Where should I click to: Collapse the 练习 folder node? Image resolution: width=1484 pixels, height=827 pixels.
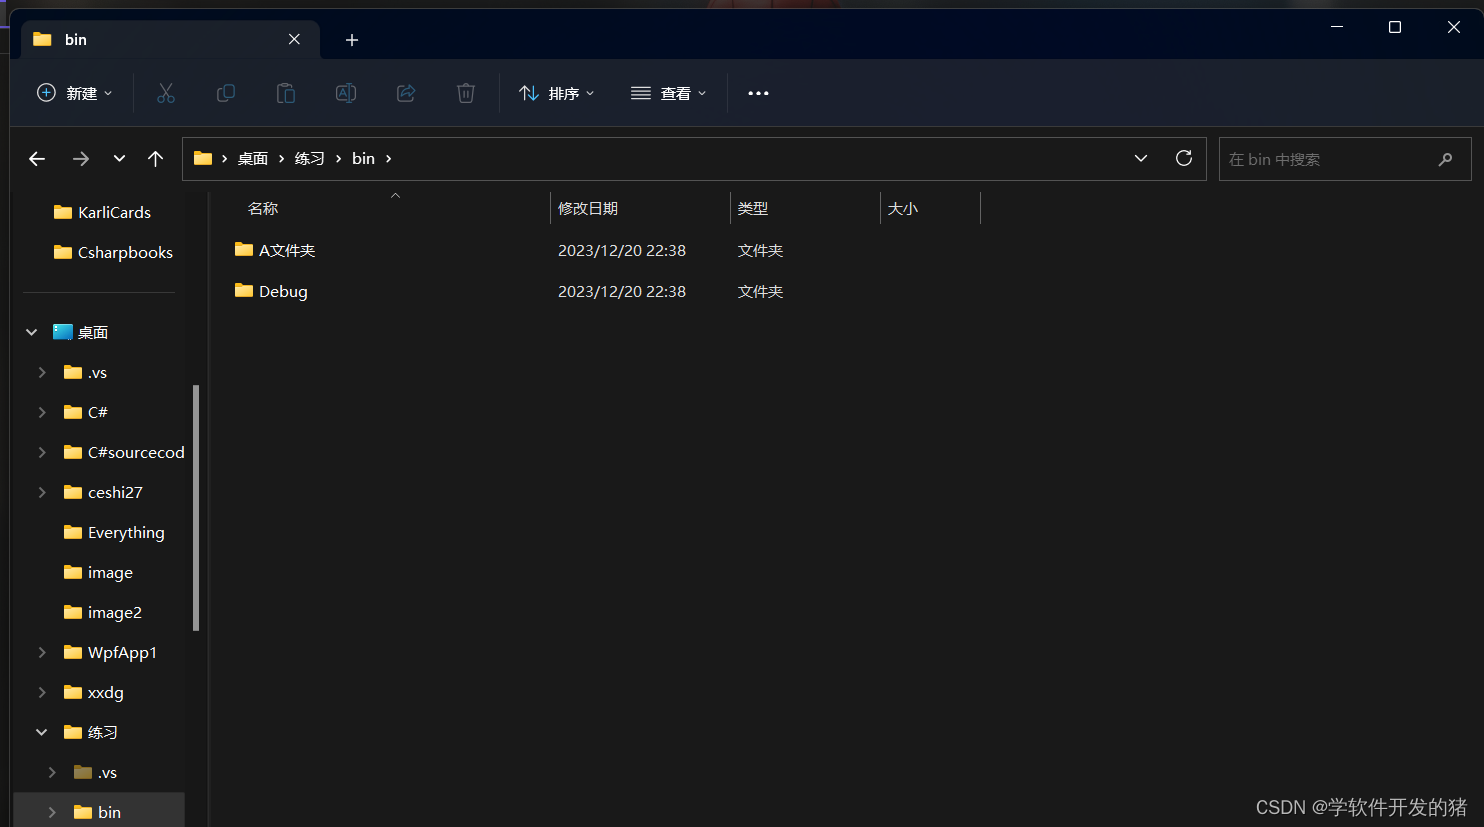click(41, 732)
